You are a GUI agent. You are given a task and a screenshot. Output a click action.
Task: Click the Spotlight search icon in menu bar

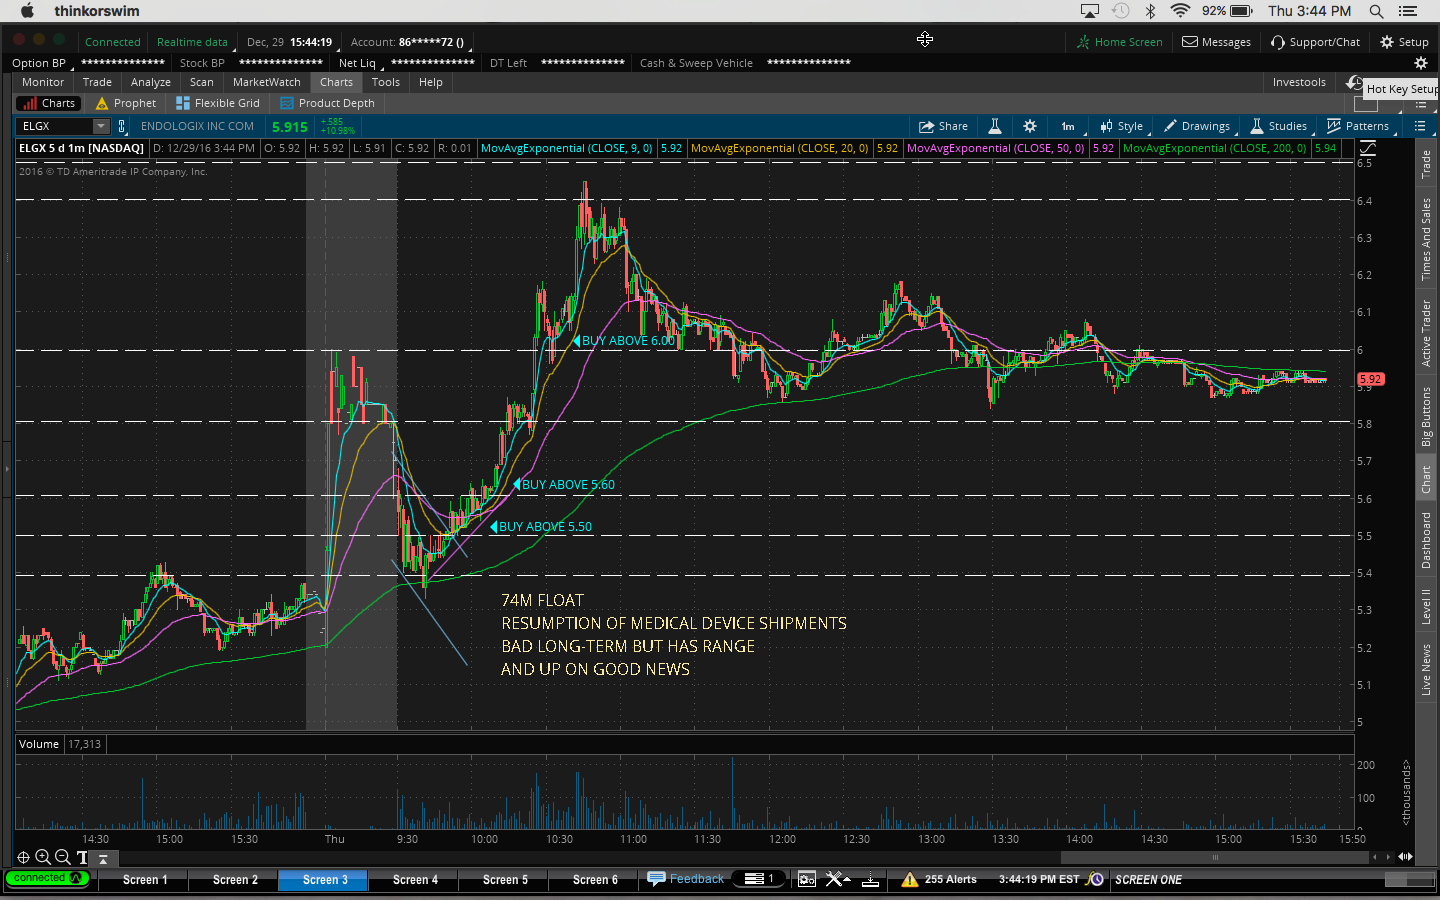(x=1376, y=11)
